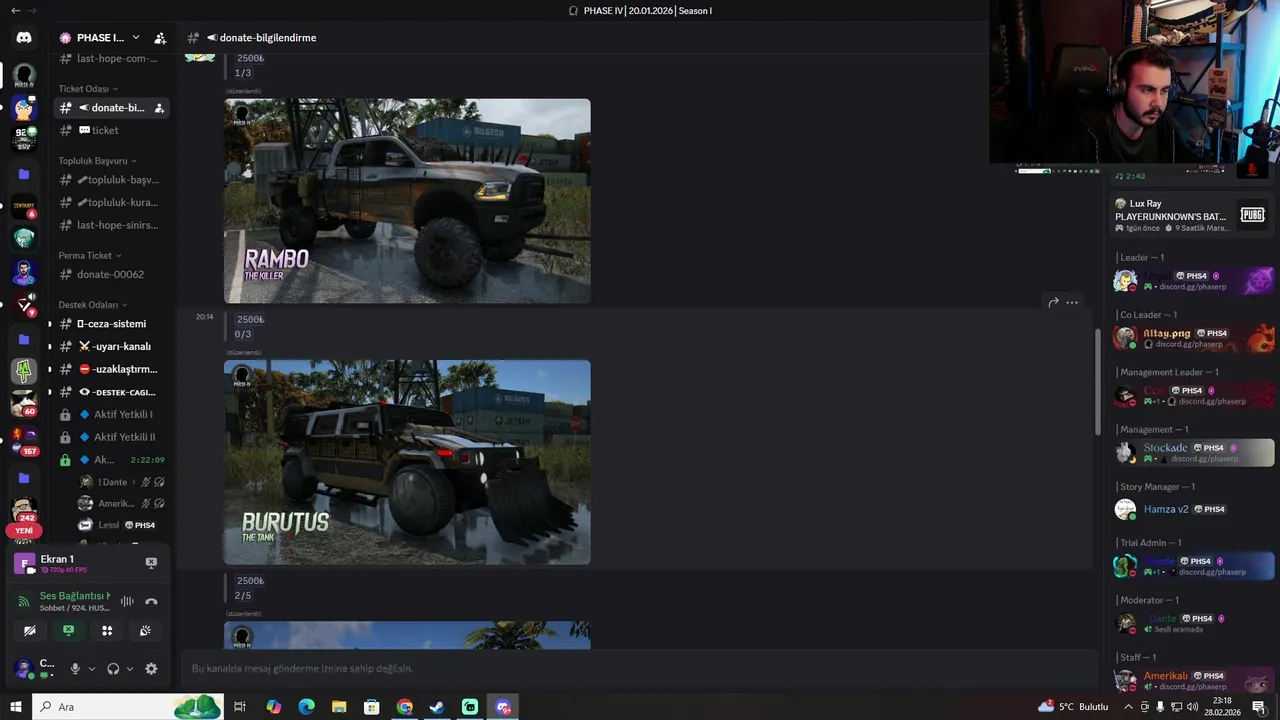Open weather widget showing 5°C Bulutlu
The width and height of the screenshot is (1280, 720).
1075,707
